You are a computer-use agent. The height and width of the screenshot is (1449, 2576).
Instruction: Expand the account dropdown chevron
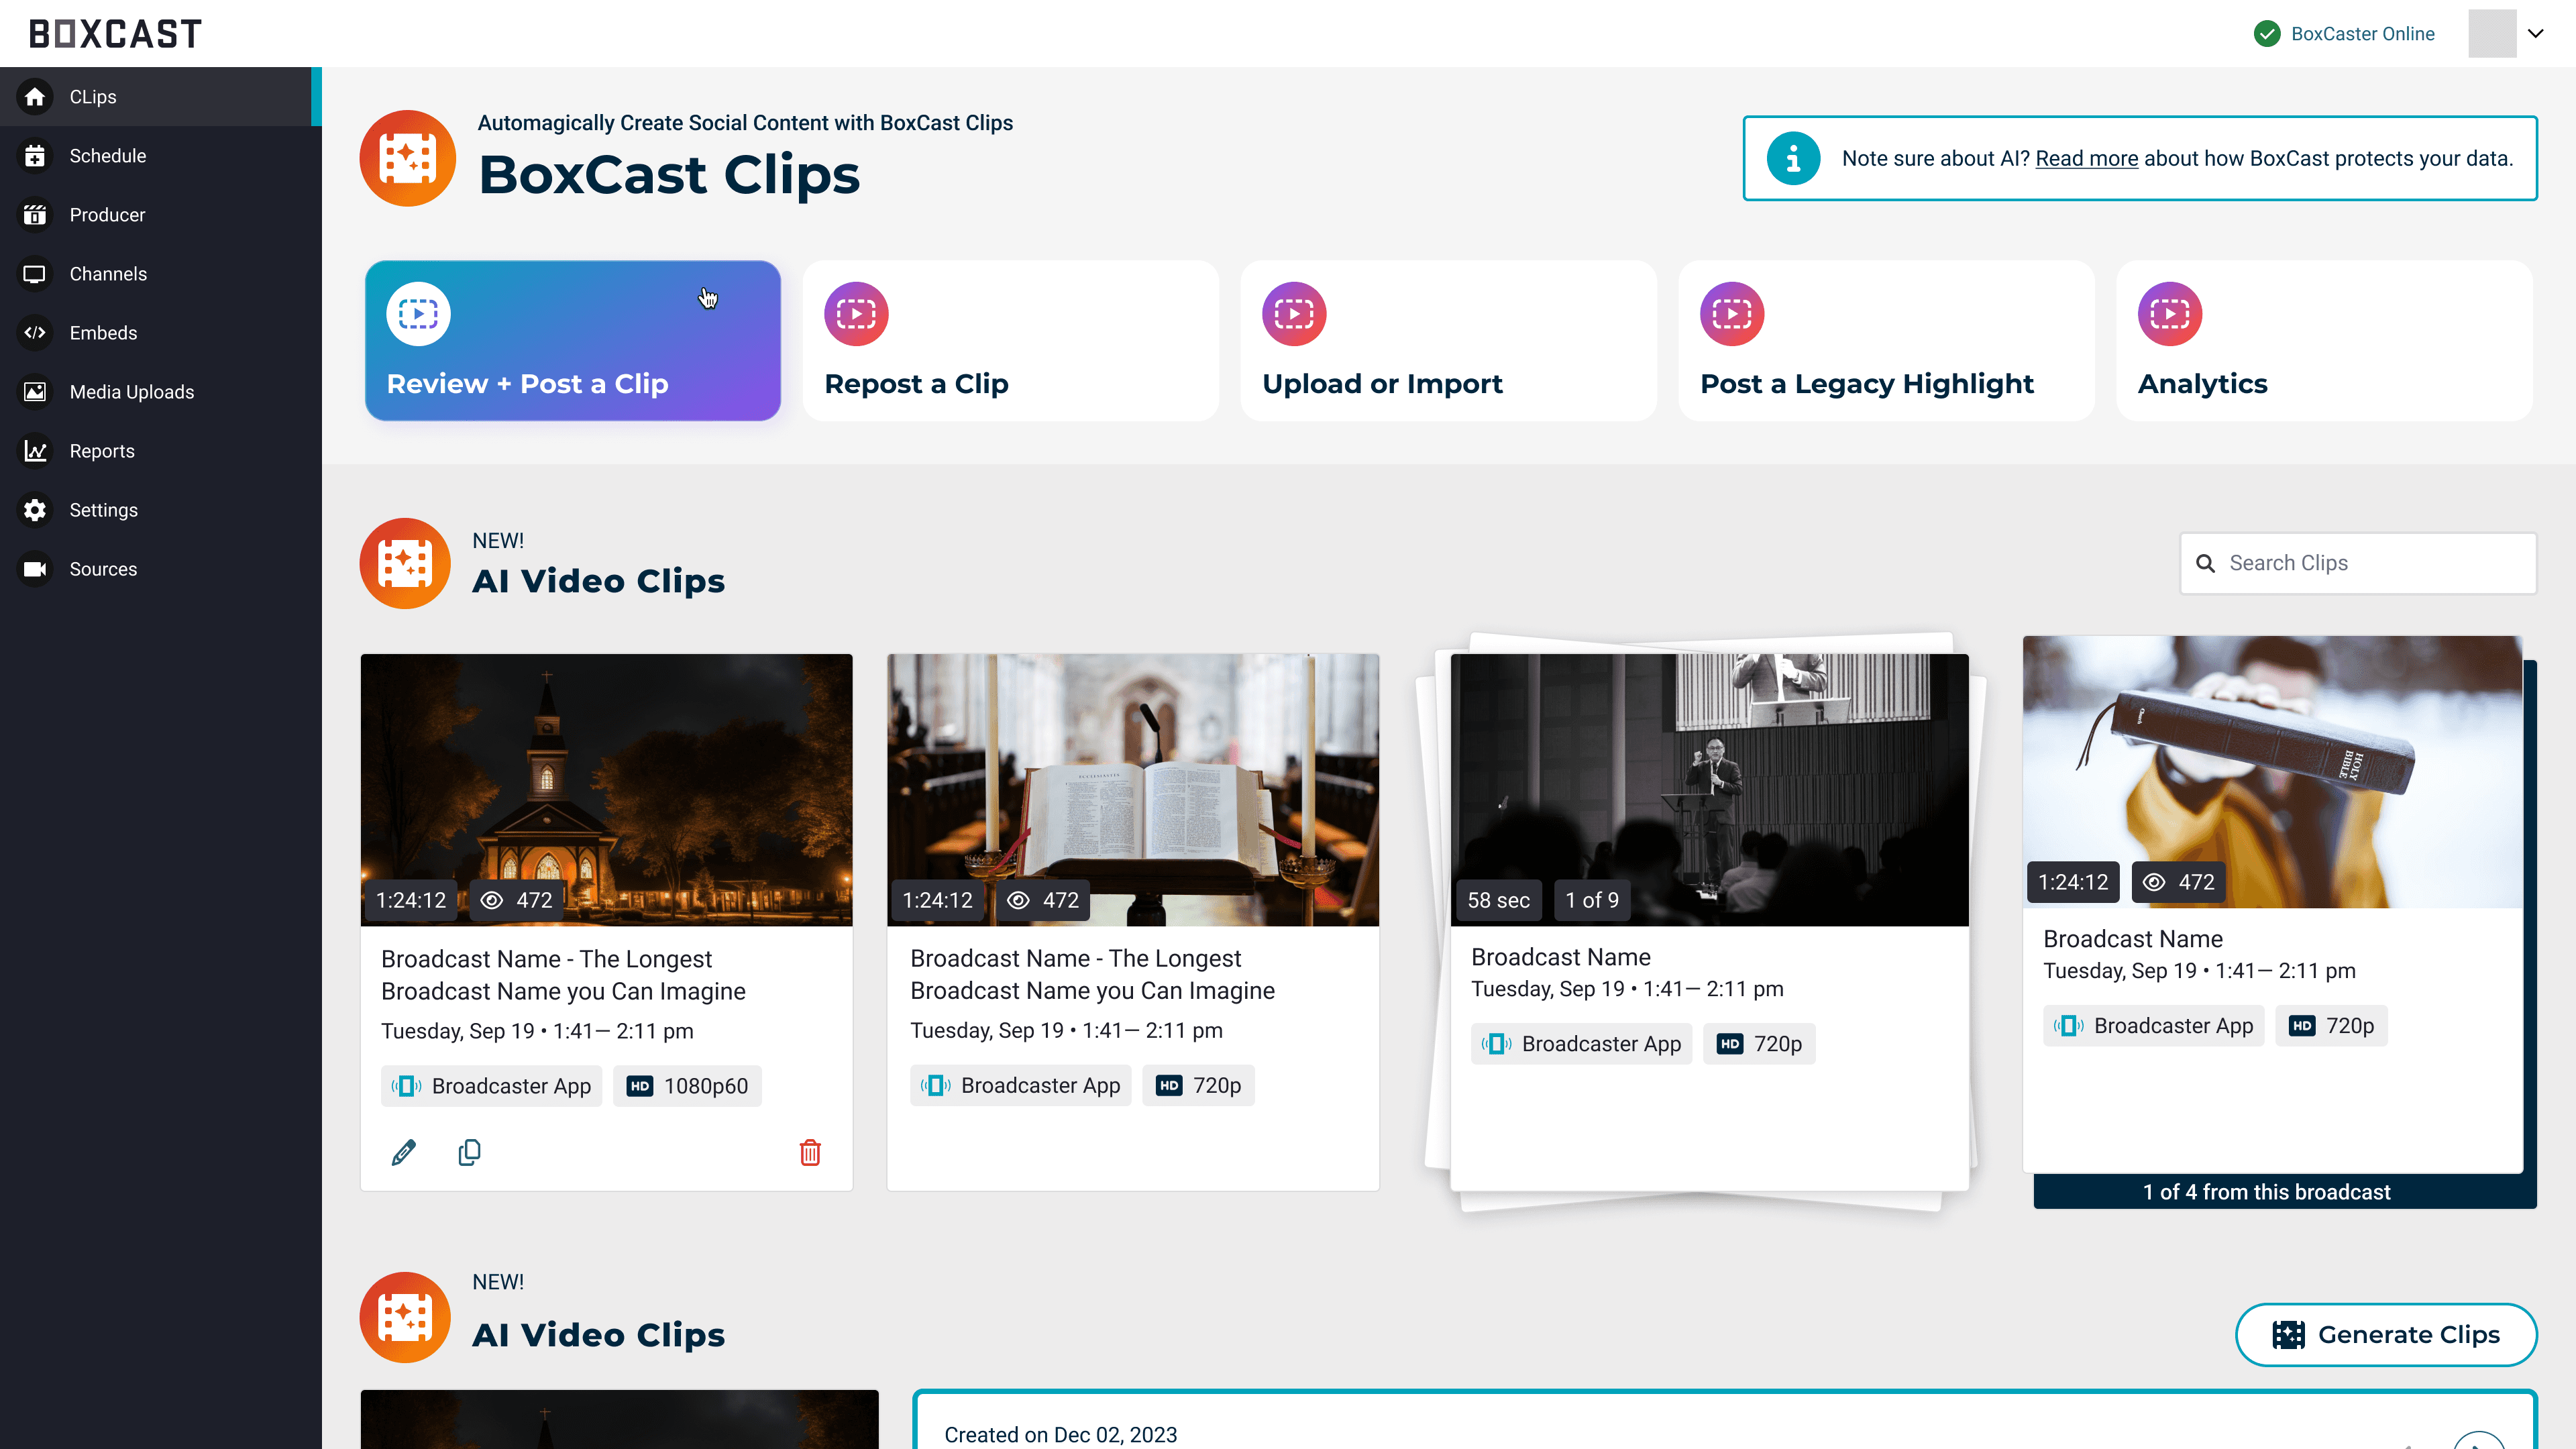(2536, 33)
